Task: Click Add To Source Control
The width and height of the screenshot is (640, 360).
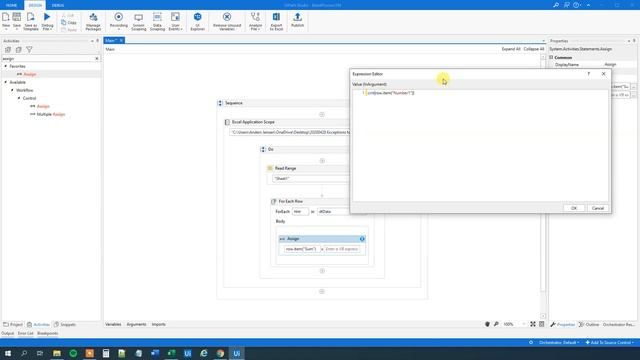Action: 609,342
